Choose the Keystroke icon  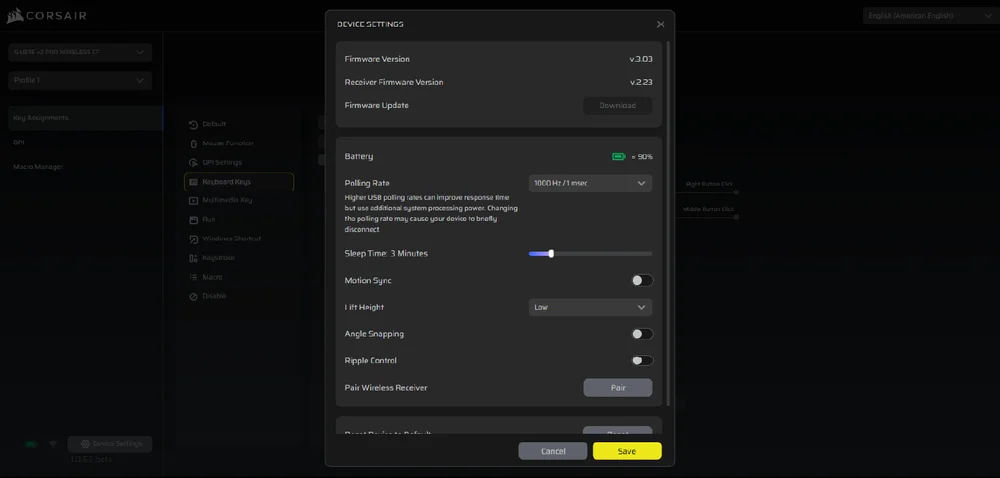coord(194,258)
